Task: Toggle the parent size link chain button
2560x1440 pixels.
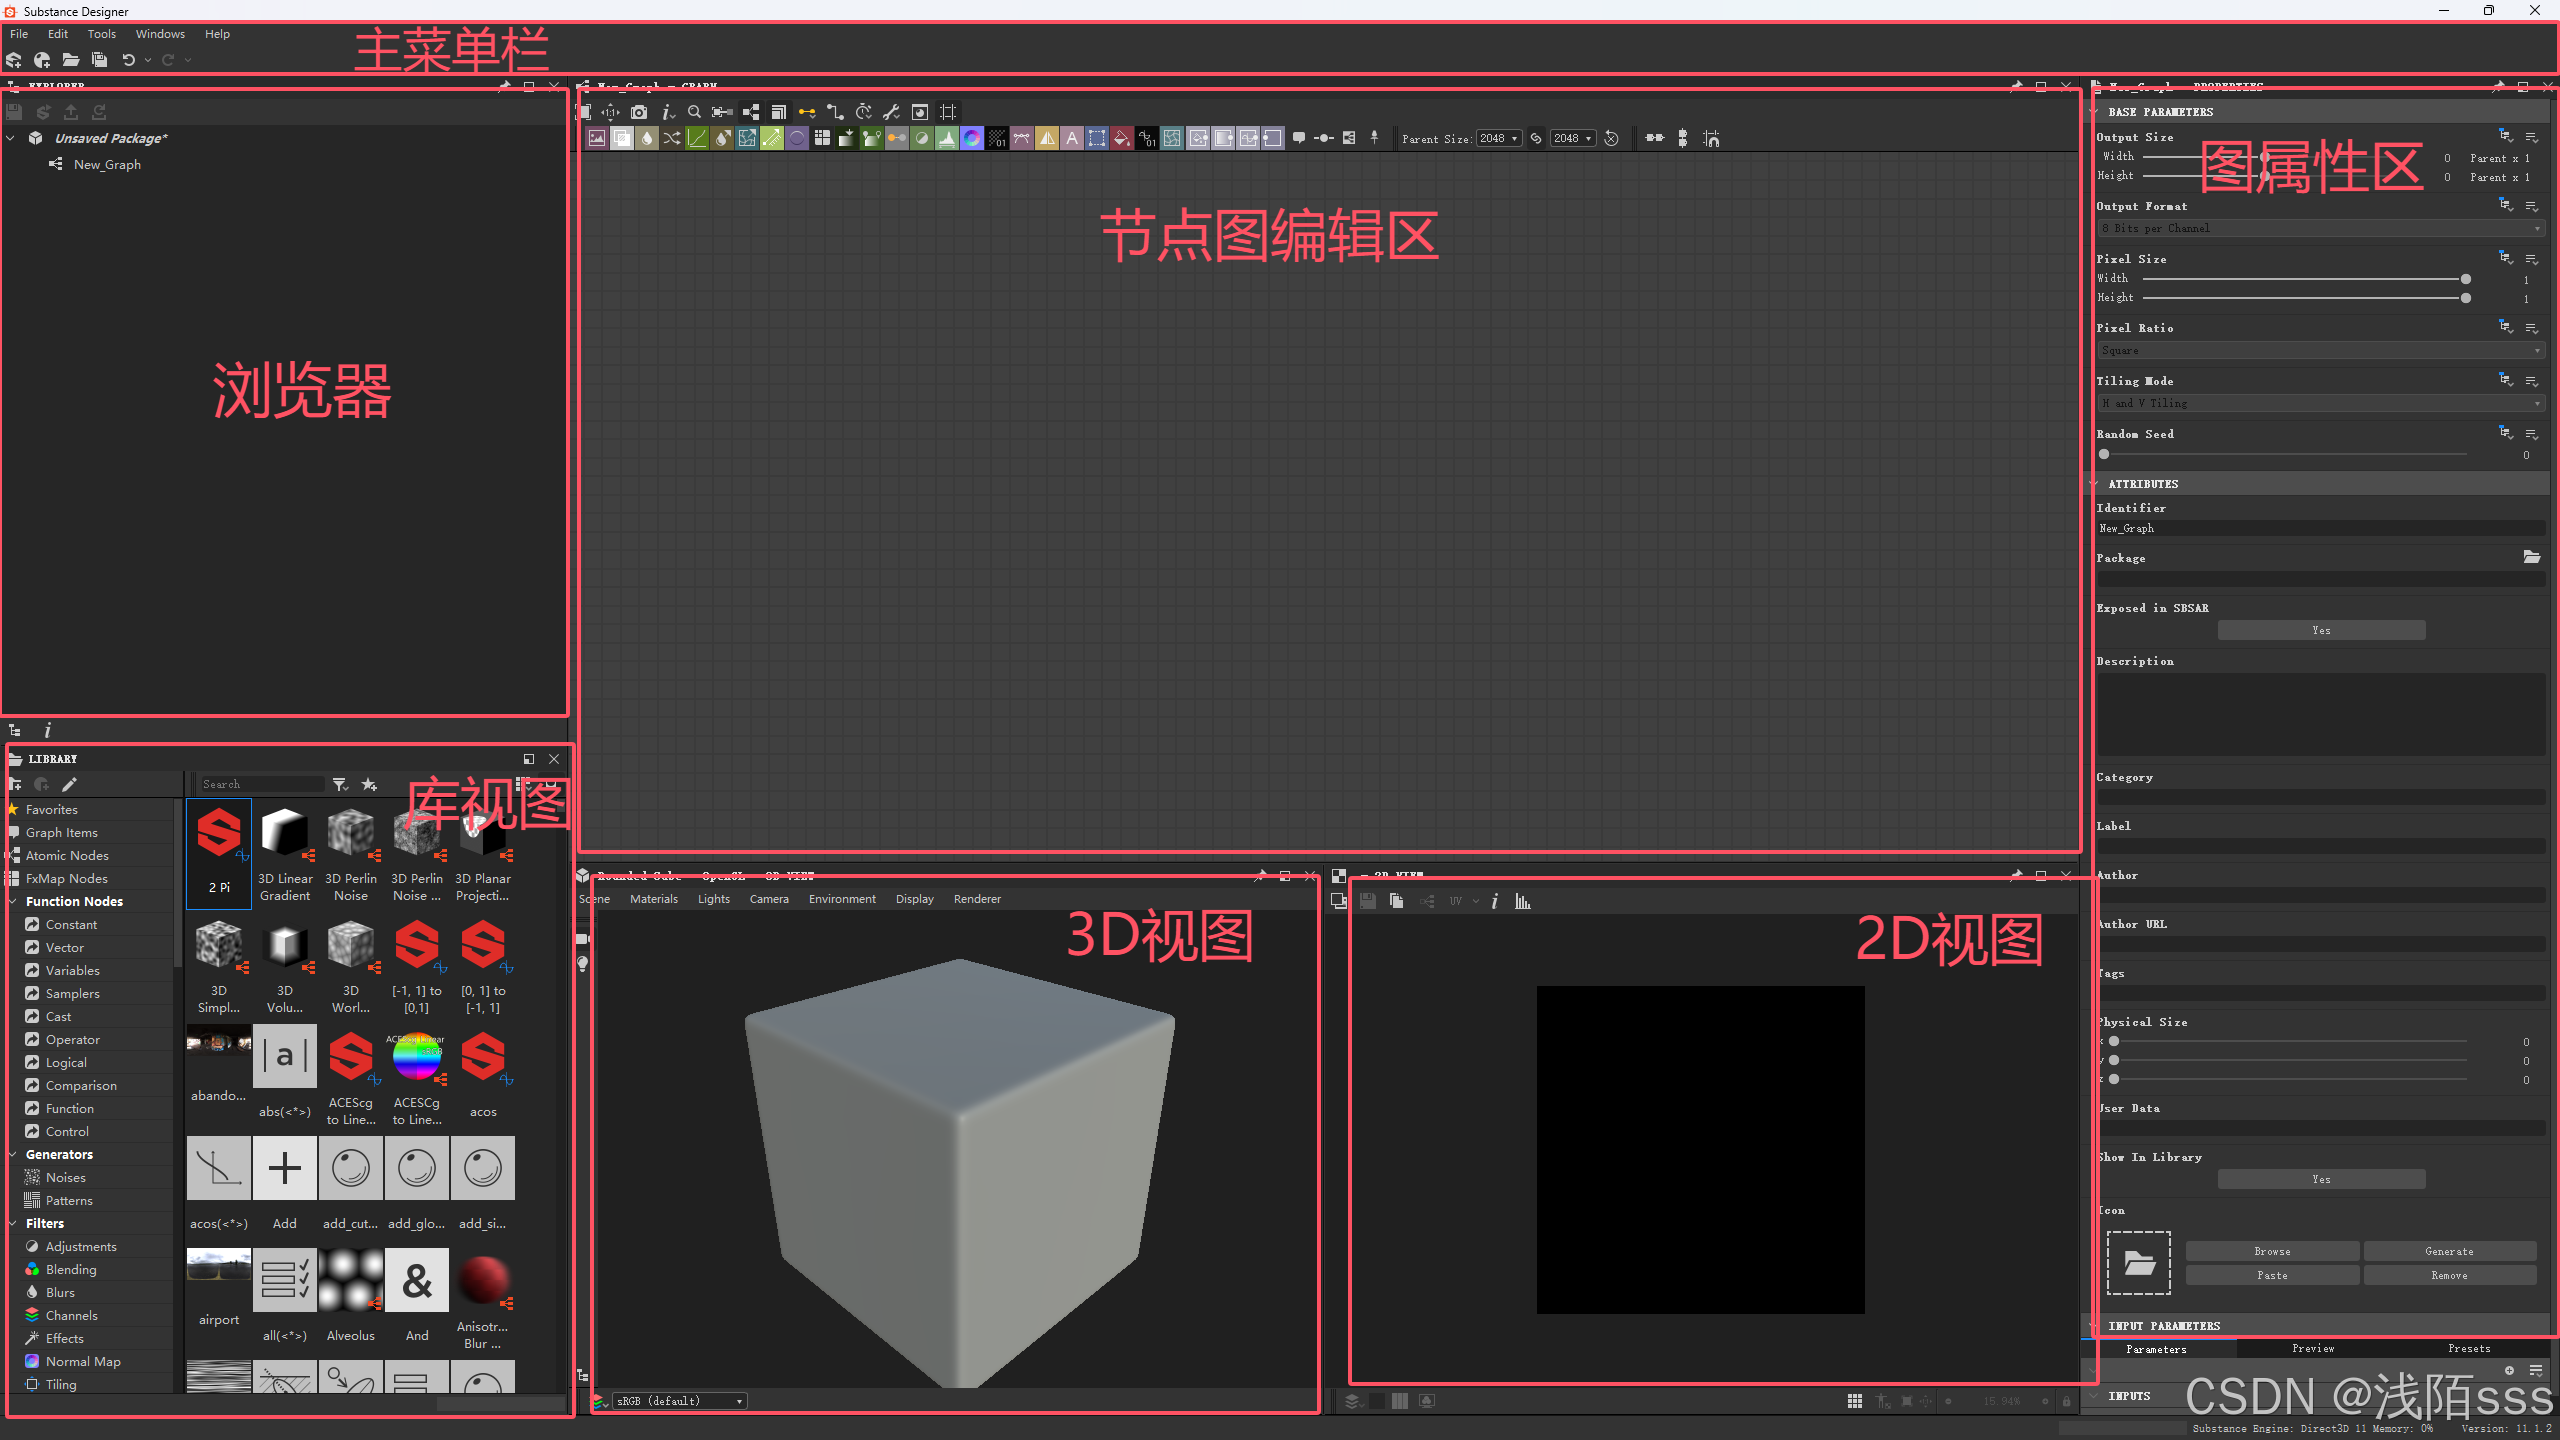Action: click(1536, 138)
